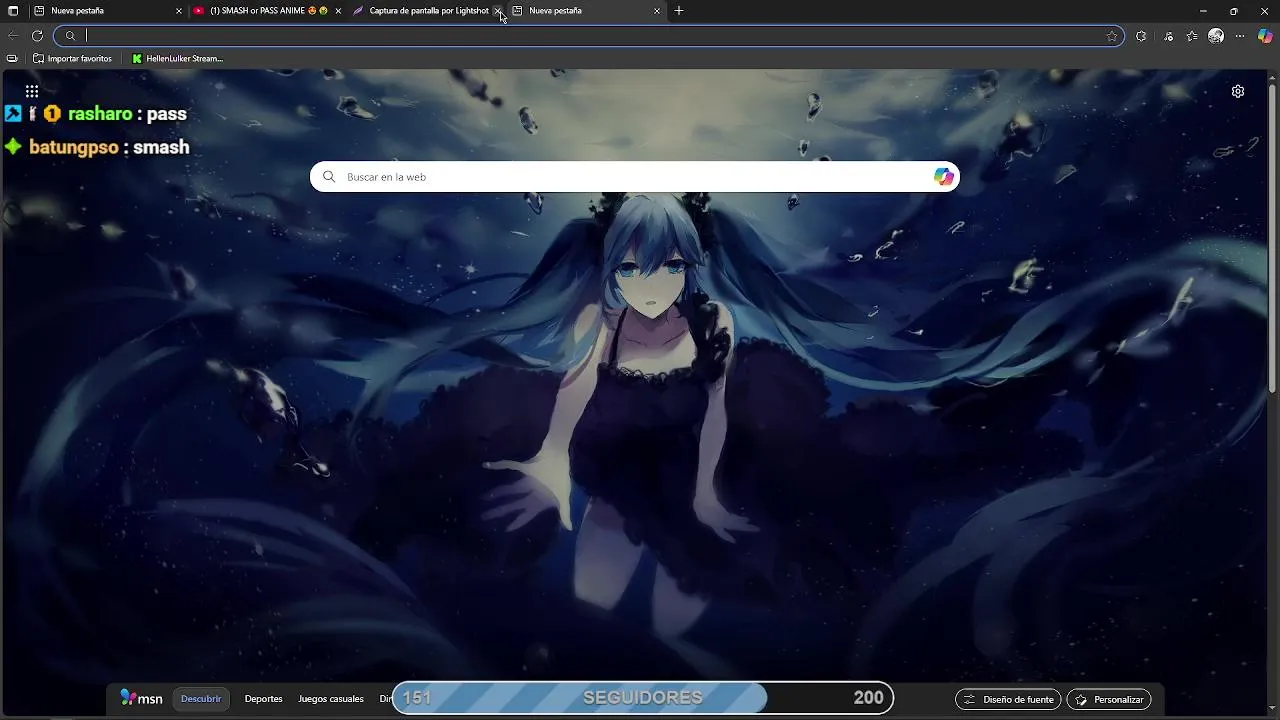Click the search magnifier in web box
Viewport: 1280px width, 720px height.
tap(329, 177)
